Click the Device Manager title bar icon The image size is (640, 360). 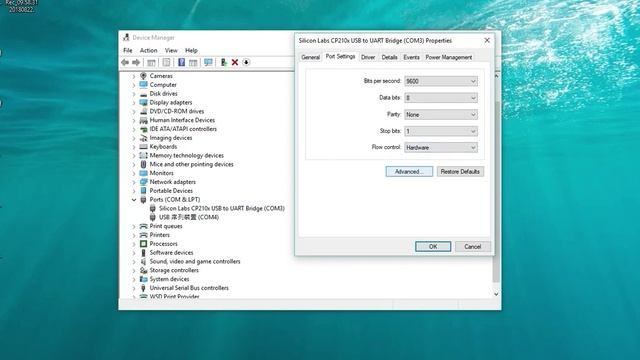coord(126,38)
